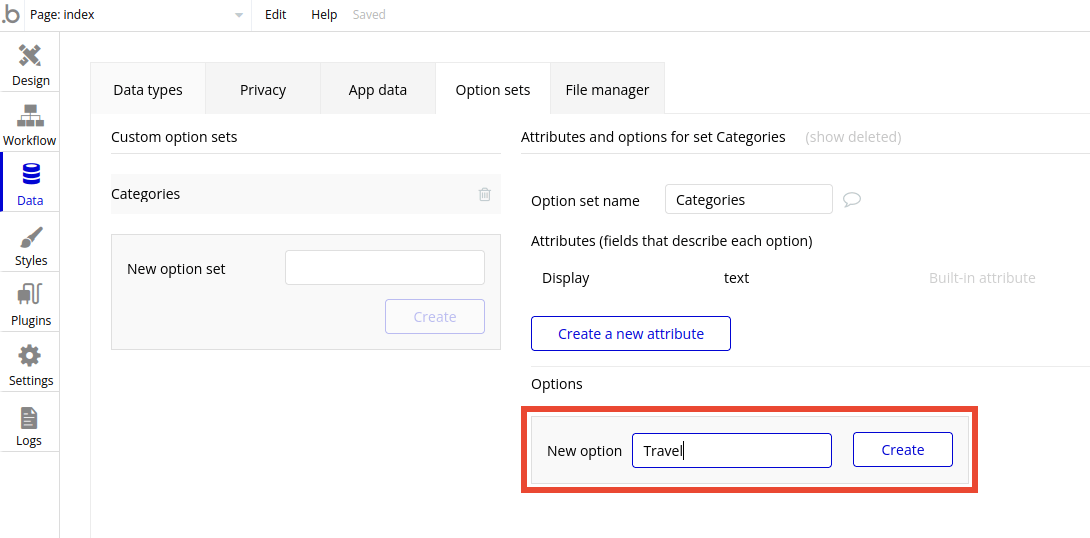
Task: Open the Help menu
Action: pyautogui.click(x=324, y=15)
